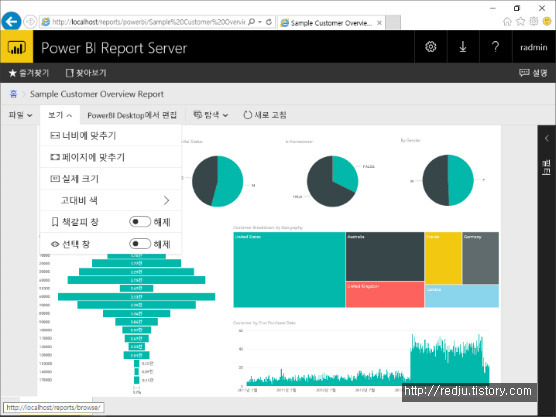Viewport: 556px width, 417px height.
Task: Select United Kingdom treemap tile
Action: tap(385, 294)
